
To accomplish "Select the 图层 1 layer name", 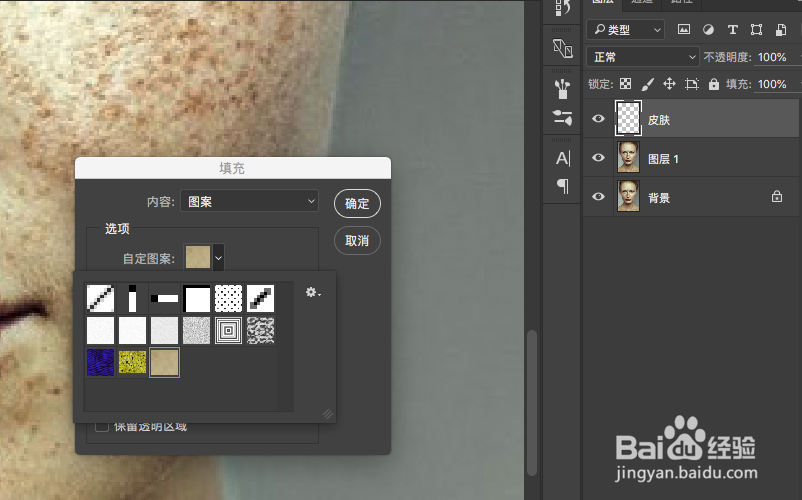I will 663,159.
